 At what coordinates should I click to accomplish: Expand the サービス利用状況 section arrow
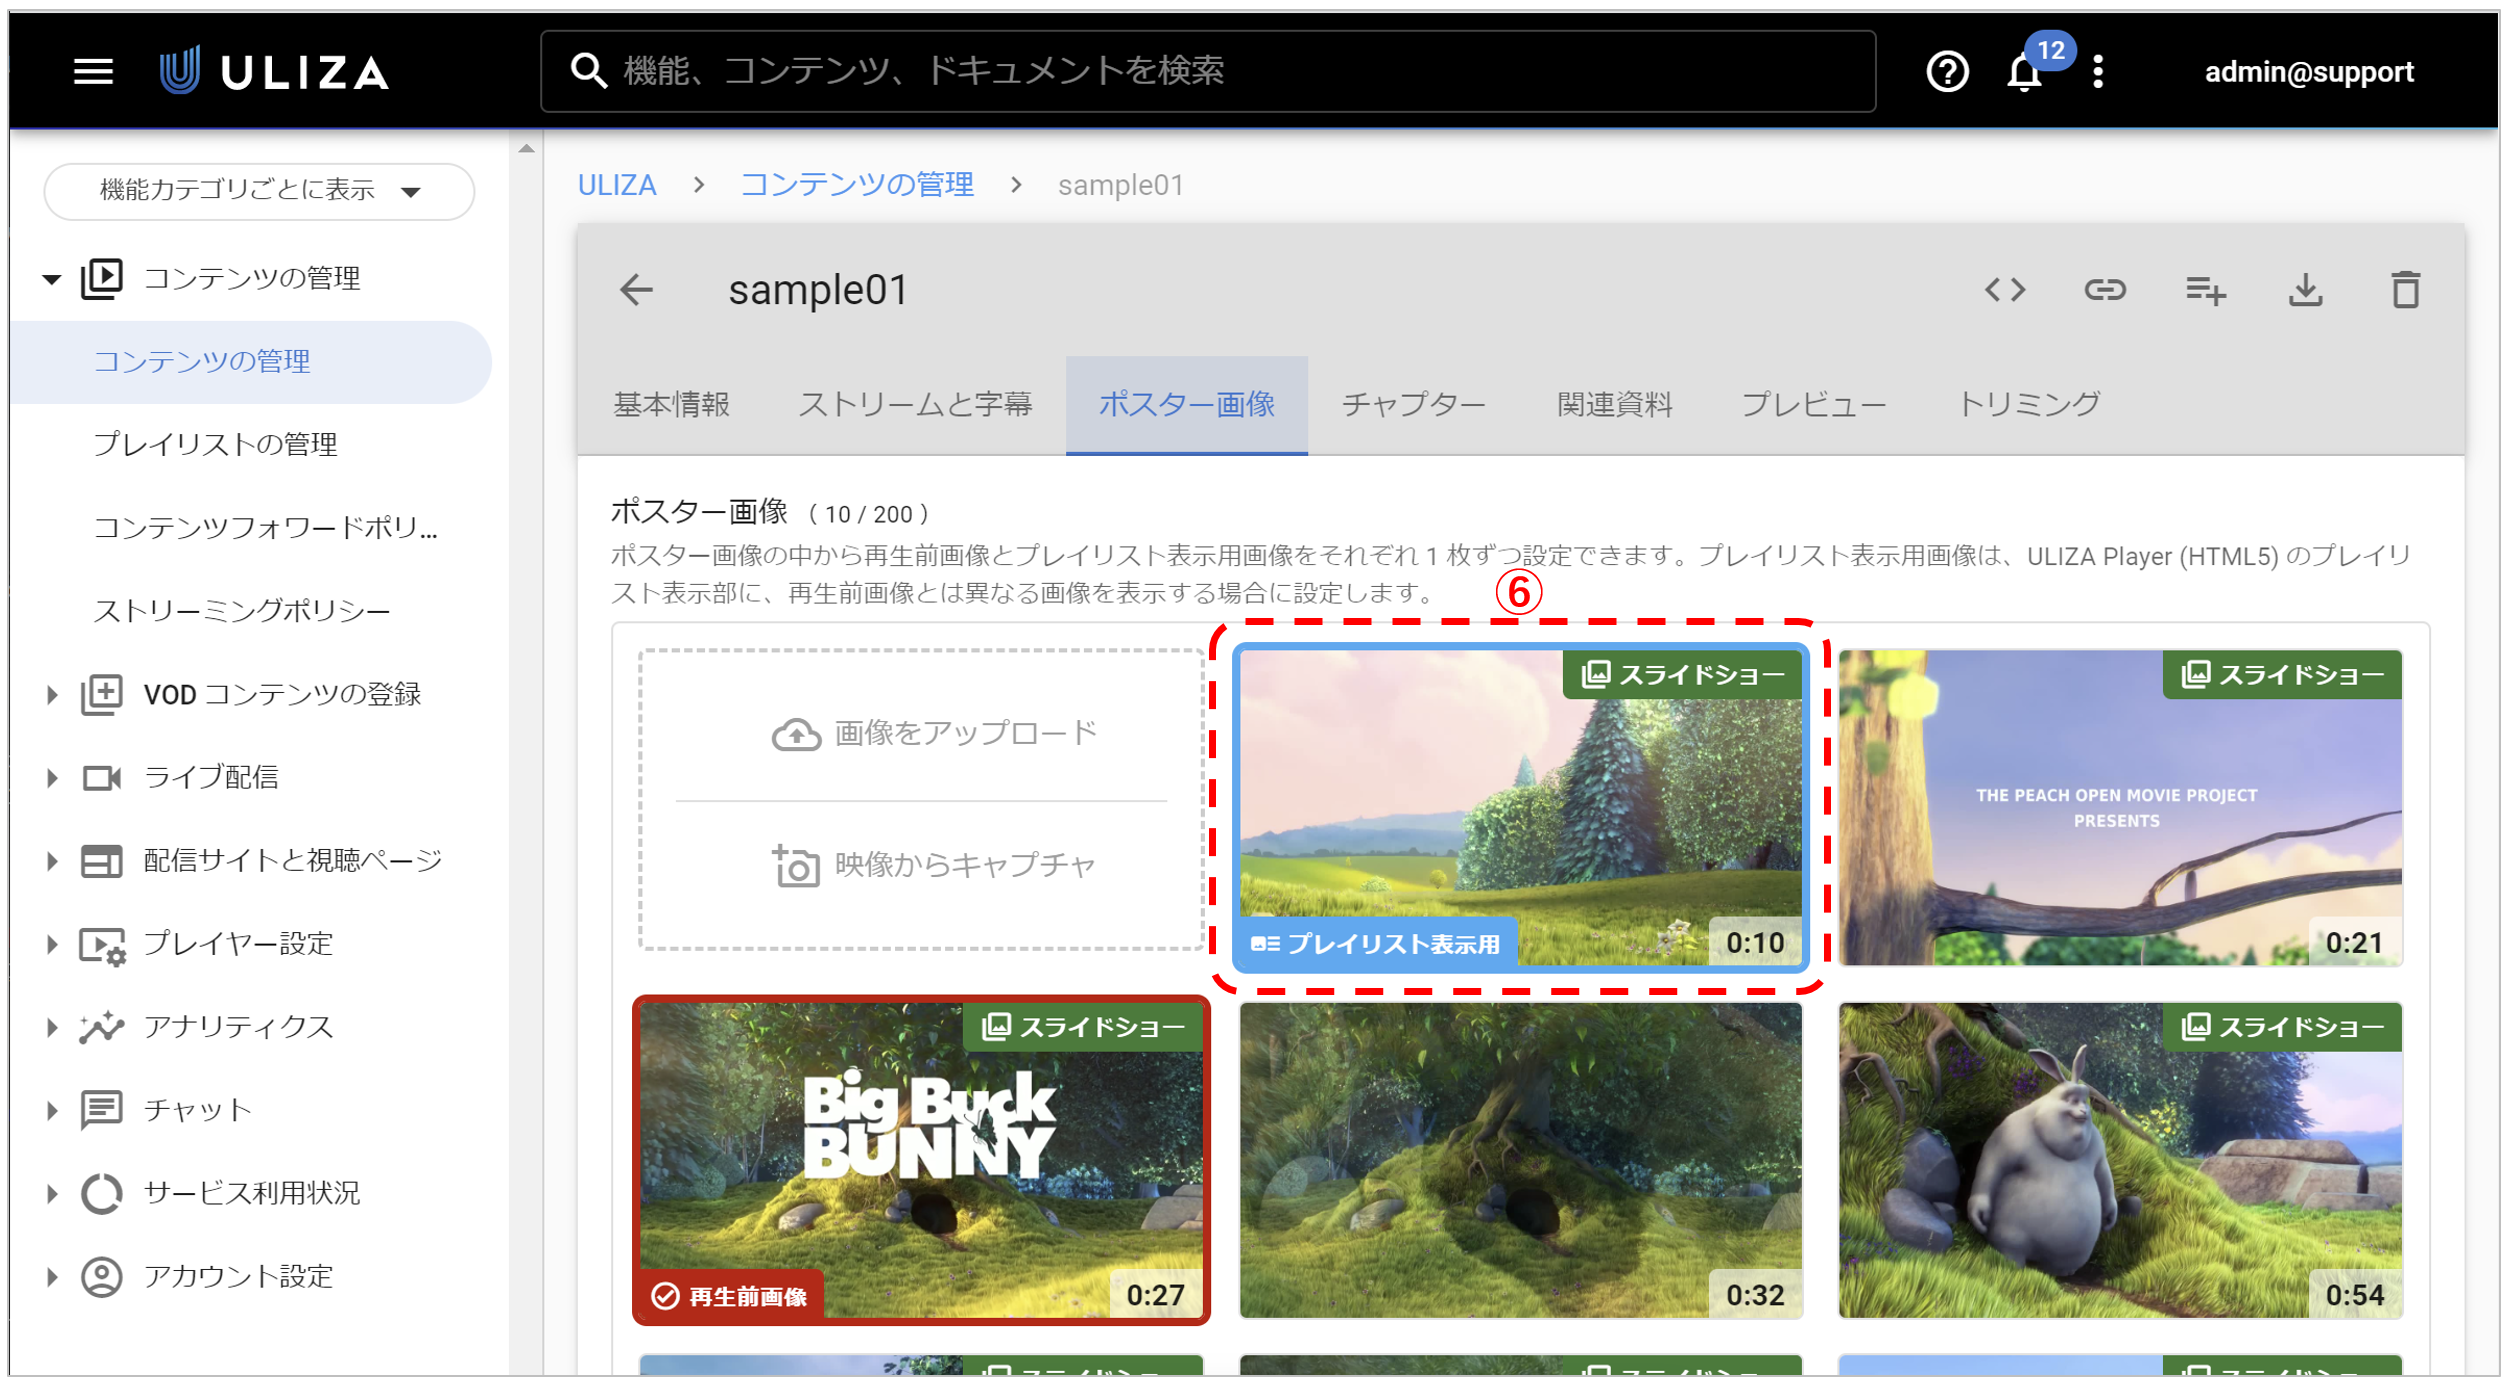52,1194
